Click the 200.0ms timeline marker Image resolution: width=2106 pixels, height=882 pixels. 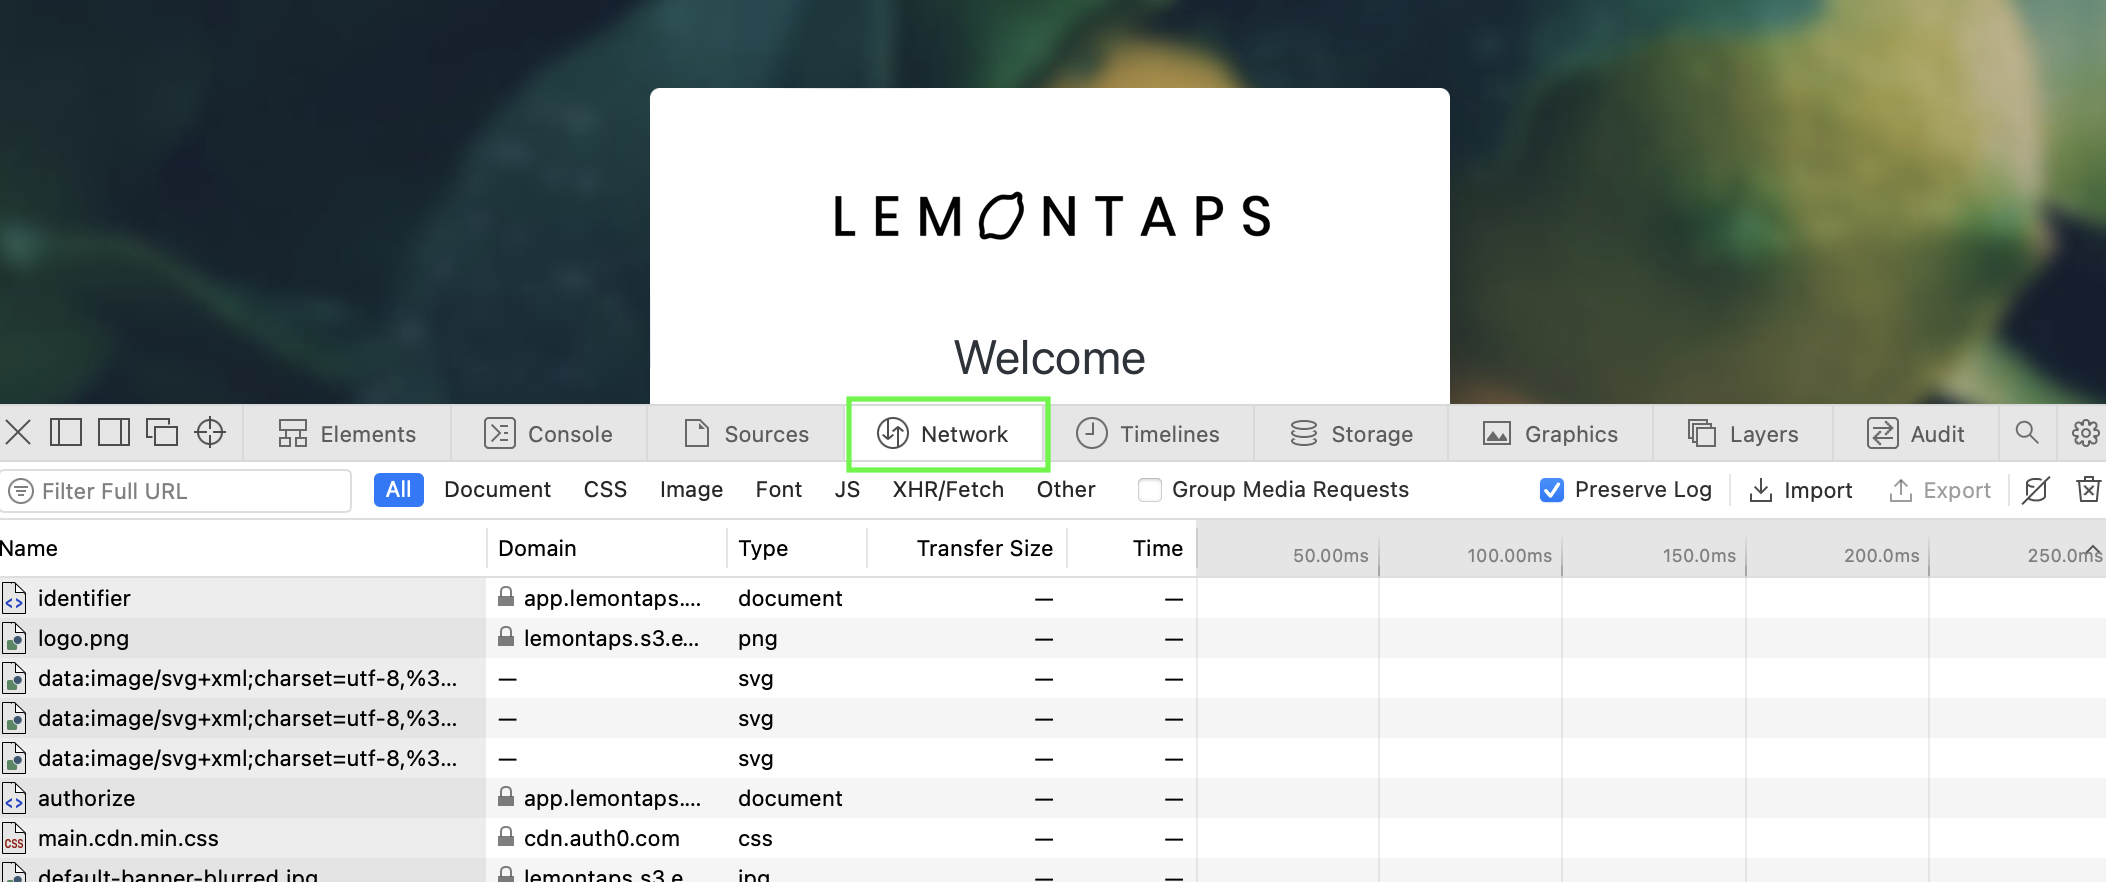[x=1881, y=555]
